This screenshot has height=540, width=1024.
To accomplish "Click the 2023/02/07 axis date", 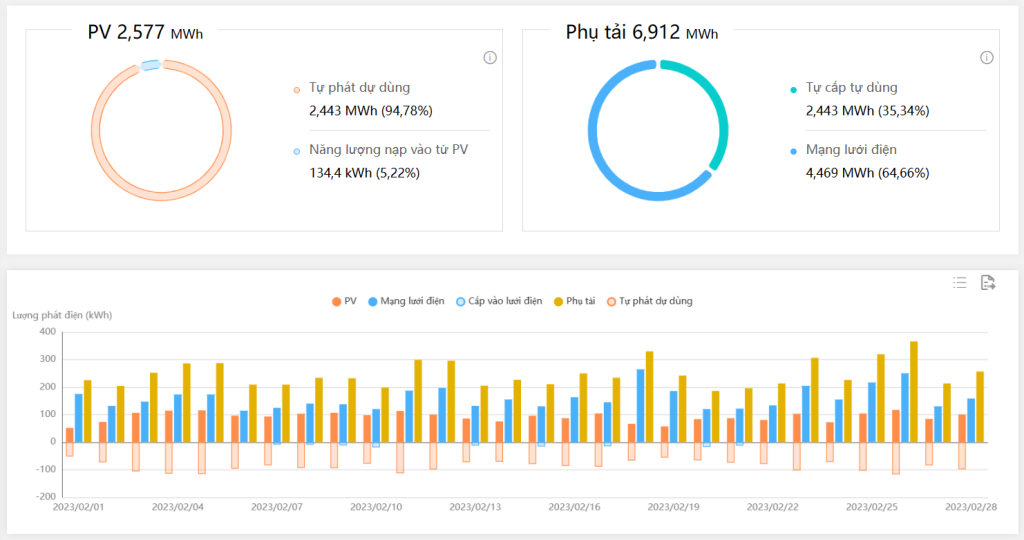I will (x=277, y=507).
